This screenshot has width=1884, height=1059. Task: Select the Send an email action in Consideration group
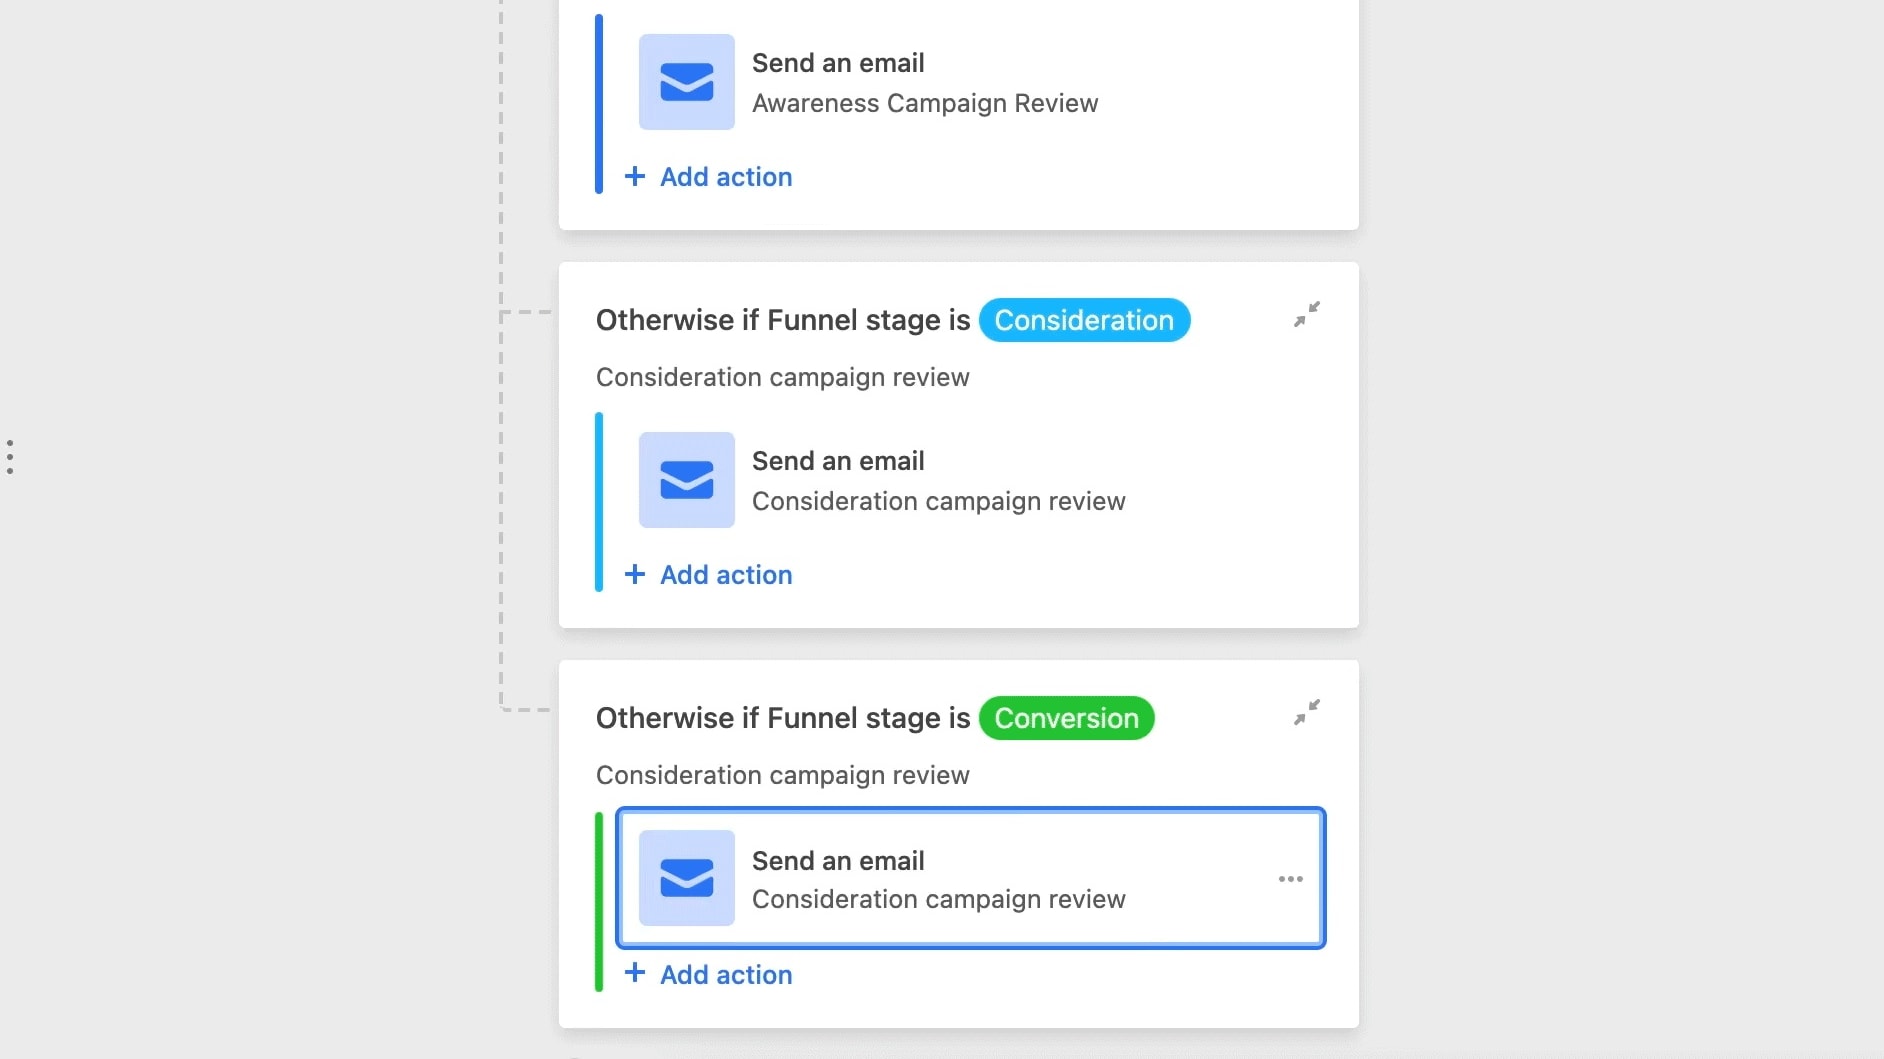tap(970, 480)
